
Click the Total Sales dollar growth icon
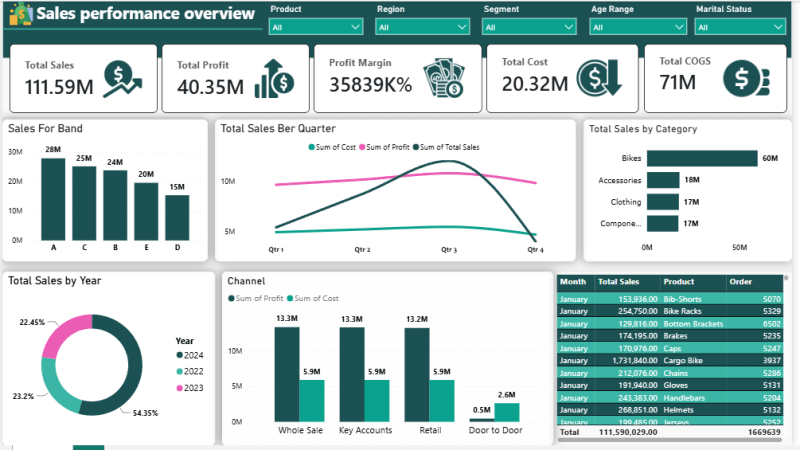coord(122,79)
